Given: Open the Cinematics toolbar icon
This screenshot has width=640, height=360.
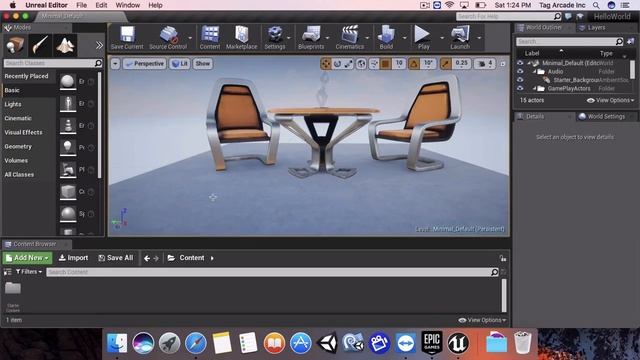Looking at the screenshot, I should point(350,38).
